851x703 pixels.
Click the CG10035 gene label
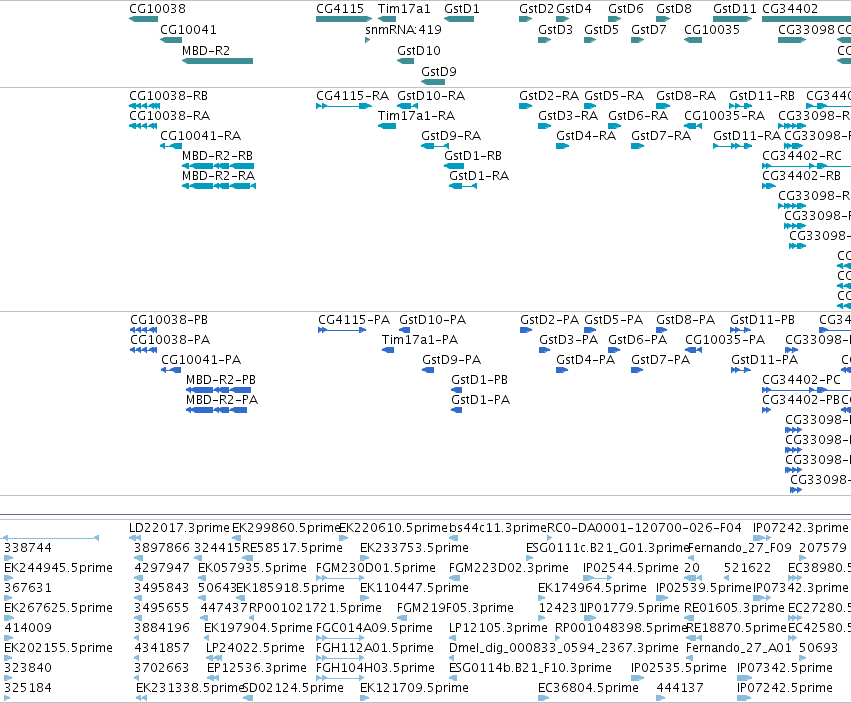712,29
